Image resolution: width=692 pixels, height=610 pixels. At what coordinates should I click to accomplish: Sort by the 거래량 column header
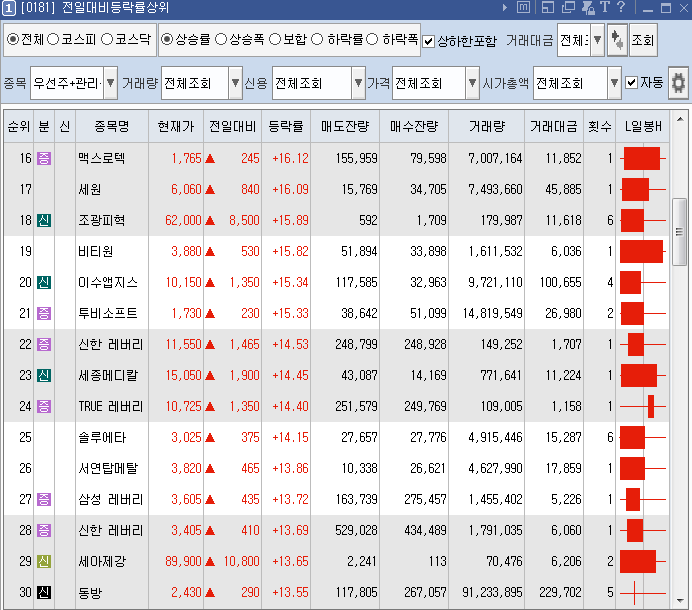point(487,127)
